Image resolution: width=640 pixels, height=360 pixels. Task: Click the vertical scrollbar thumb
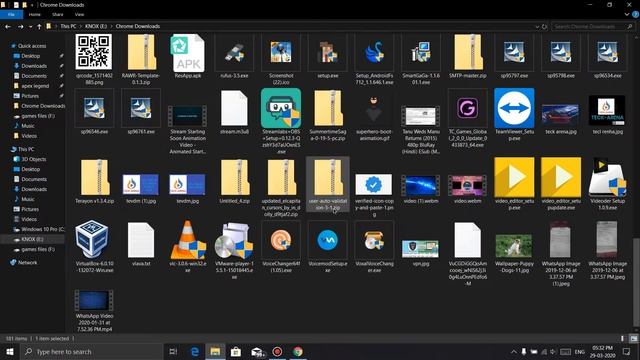(635, 282)
